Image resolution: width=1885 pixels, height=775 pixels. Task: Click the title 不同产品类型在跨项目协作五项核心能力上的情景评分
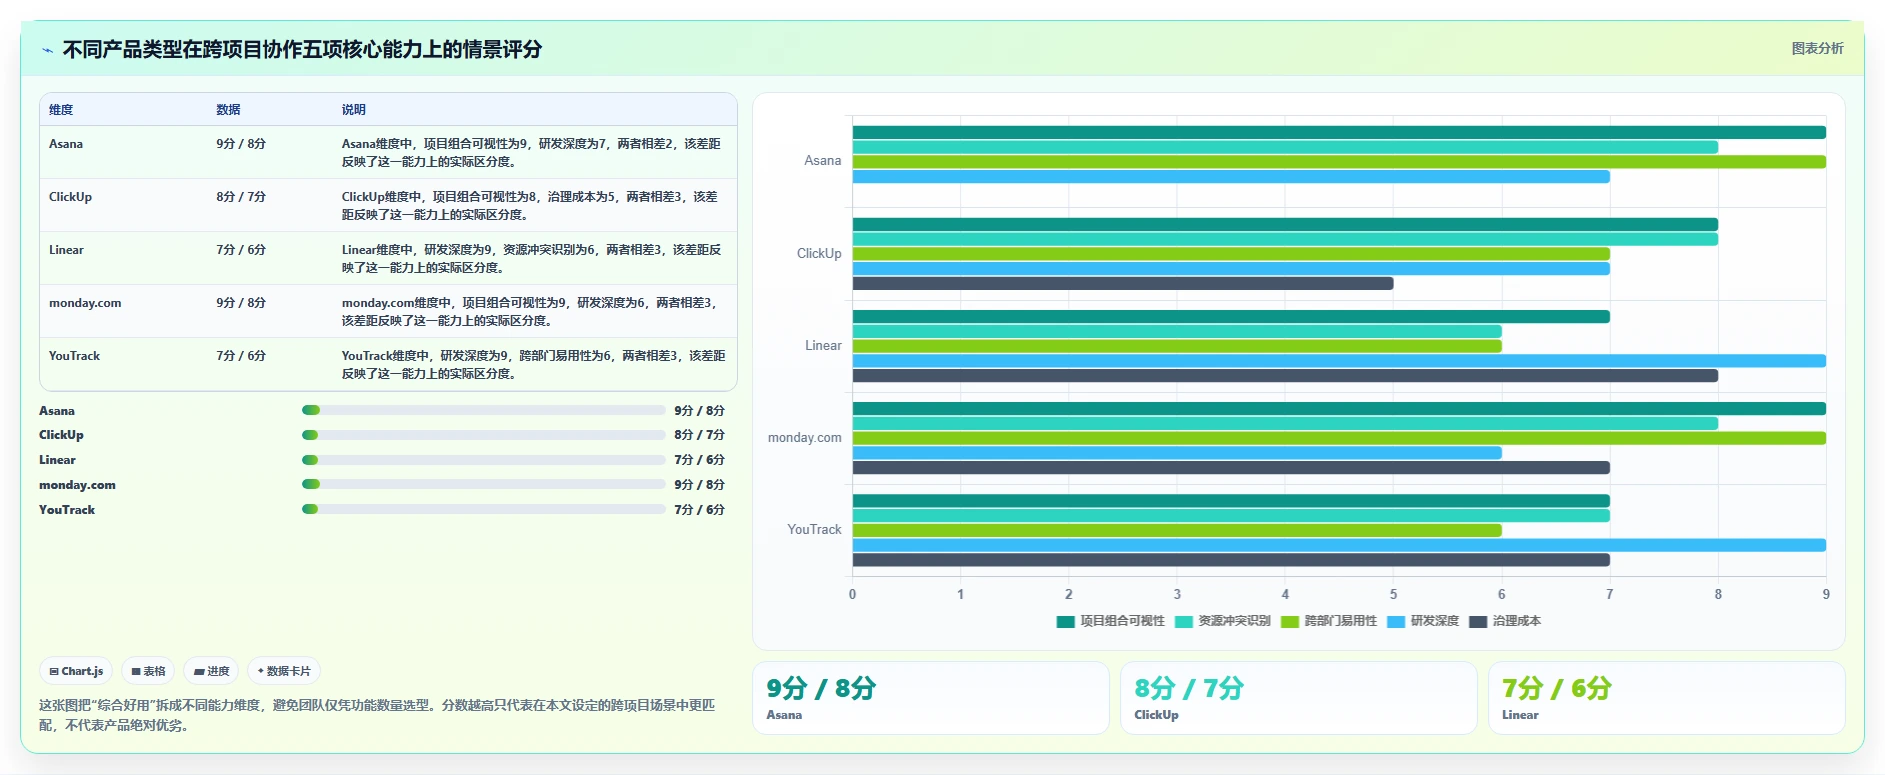(x=302, y=49)
